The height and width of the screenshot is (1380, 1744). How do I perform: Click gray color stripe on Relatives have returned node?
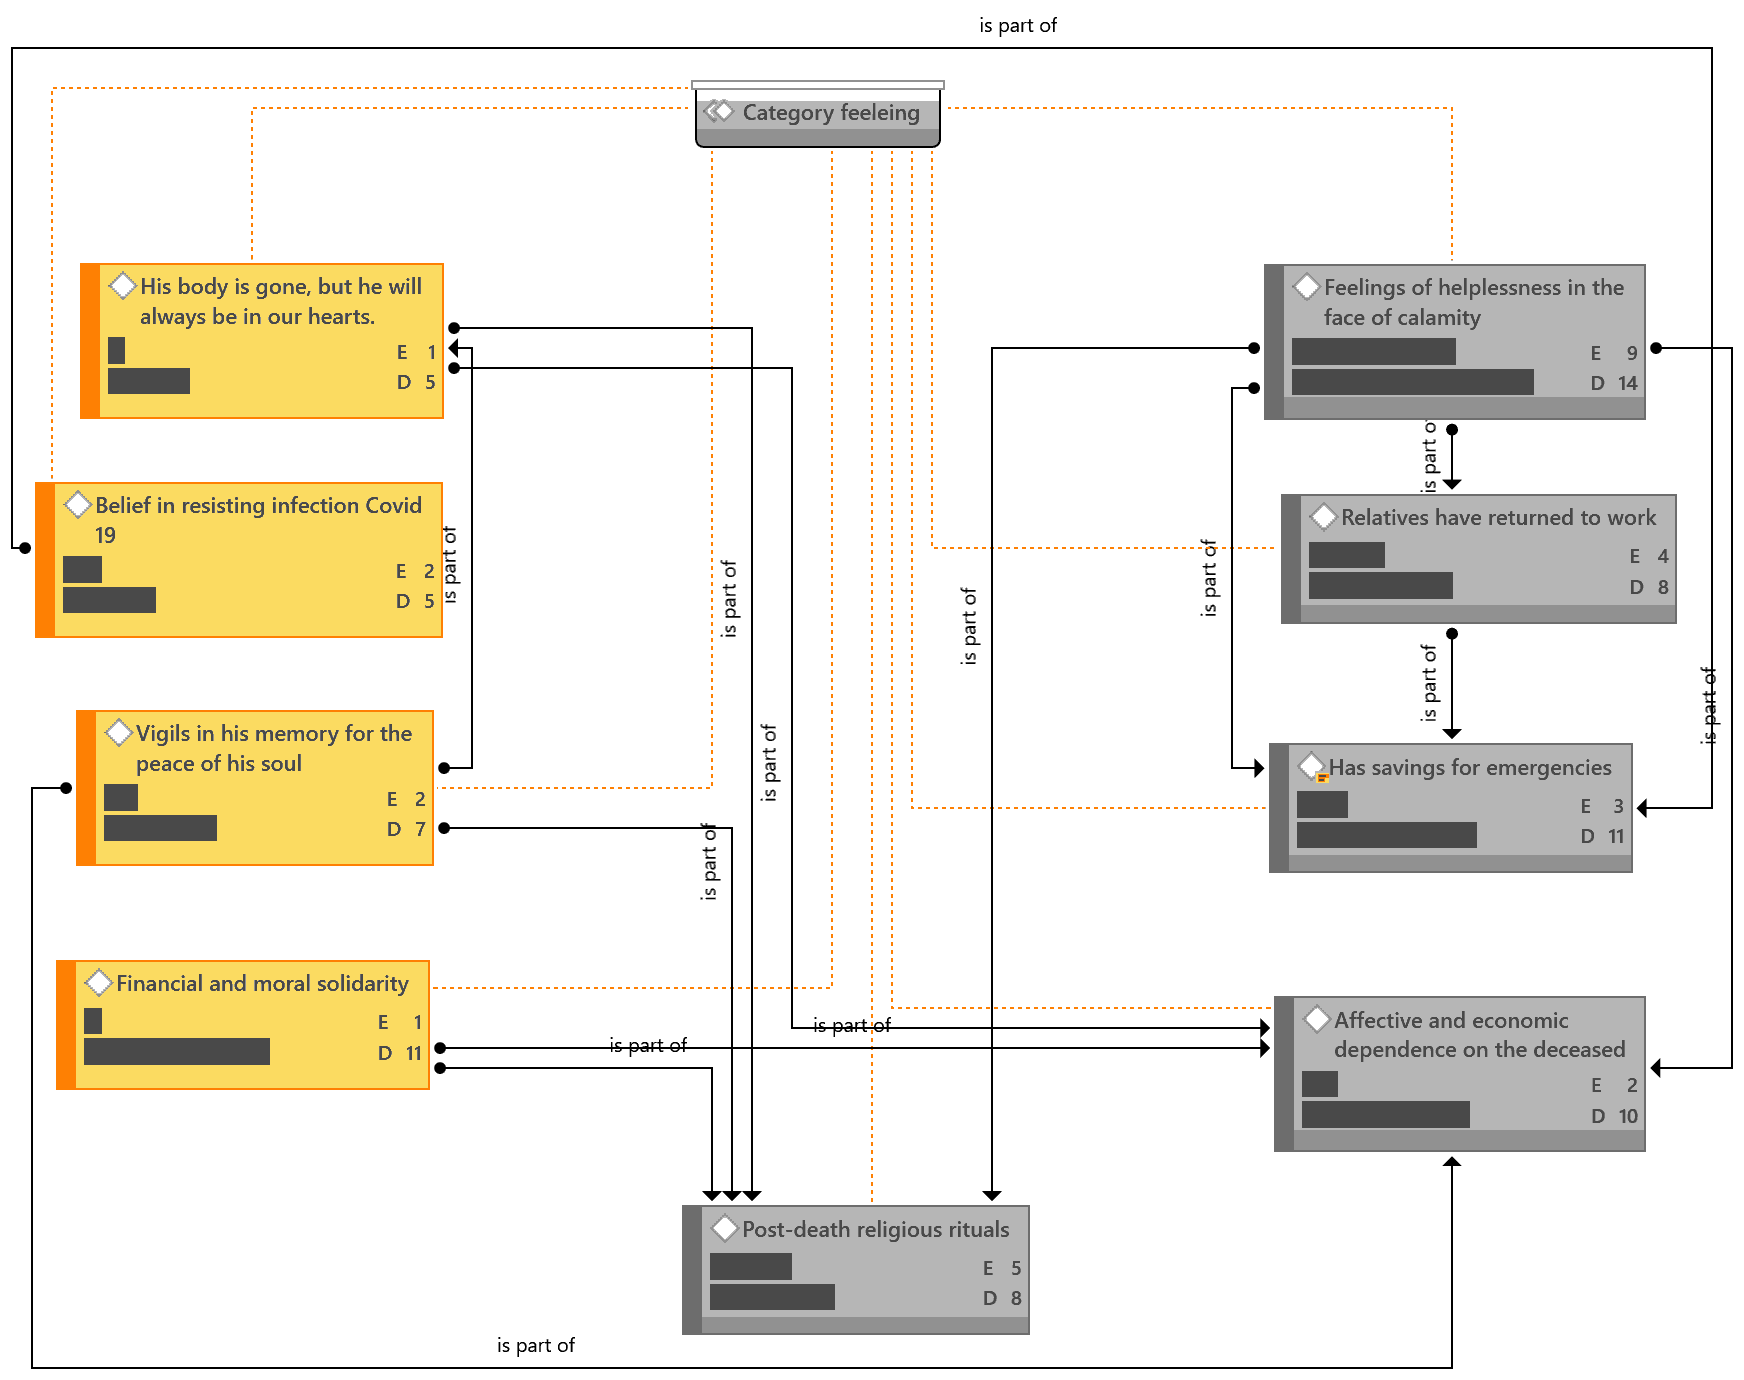pyautogui.click(x=1291, y=559)
